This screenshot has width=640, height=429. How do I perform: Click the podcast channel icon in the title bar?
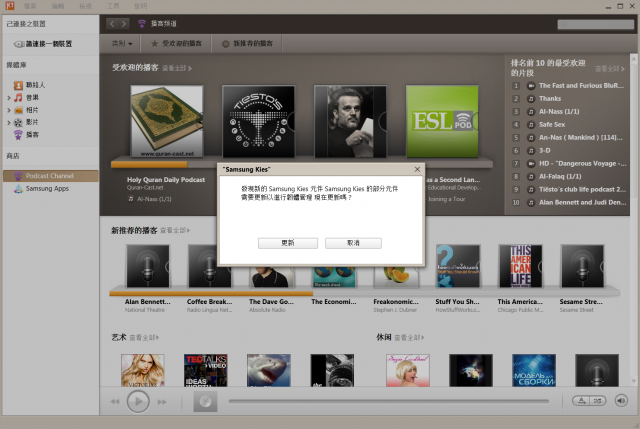point(142,24)
